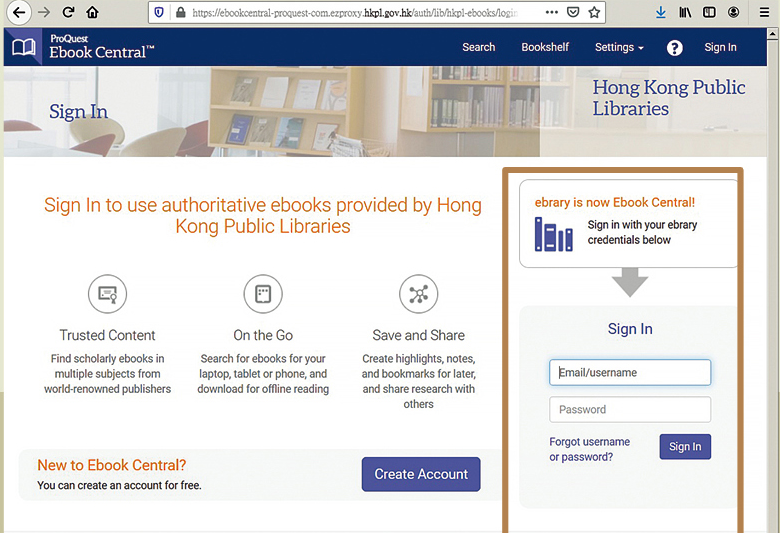780x533 pixels.
Task: Click 'Sign in with your ebrary credentials below' text
Action: pos(642,232)
